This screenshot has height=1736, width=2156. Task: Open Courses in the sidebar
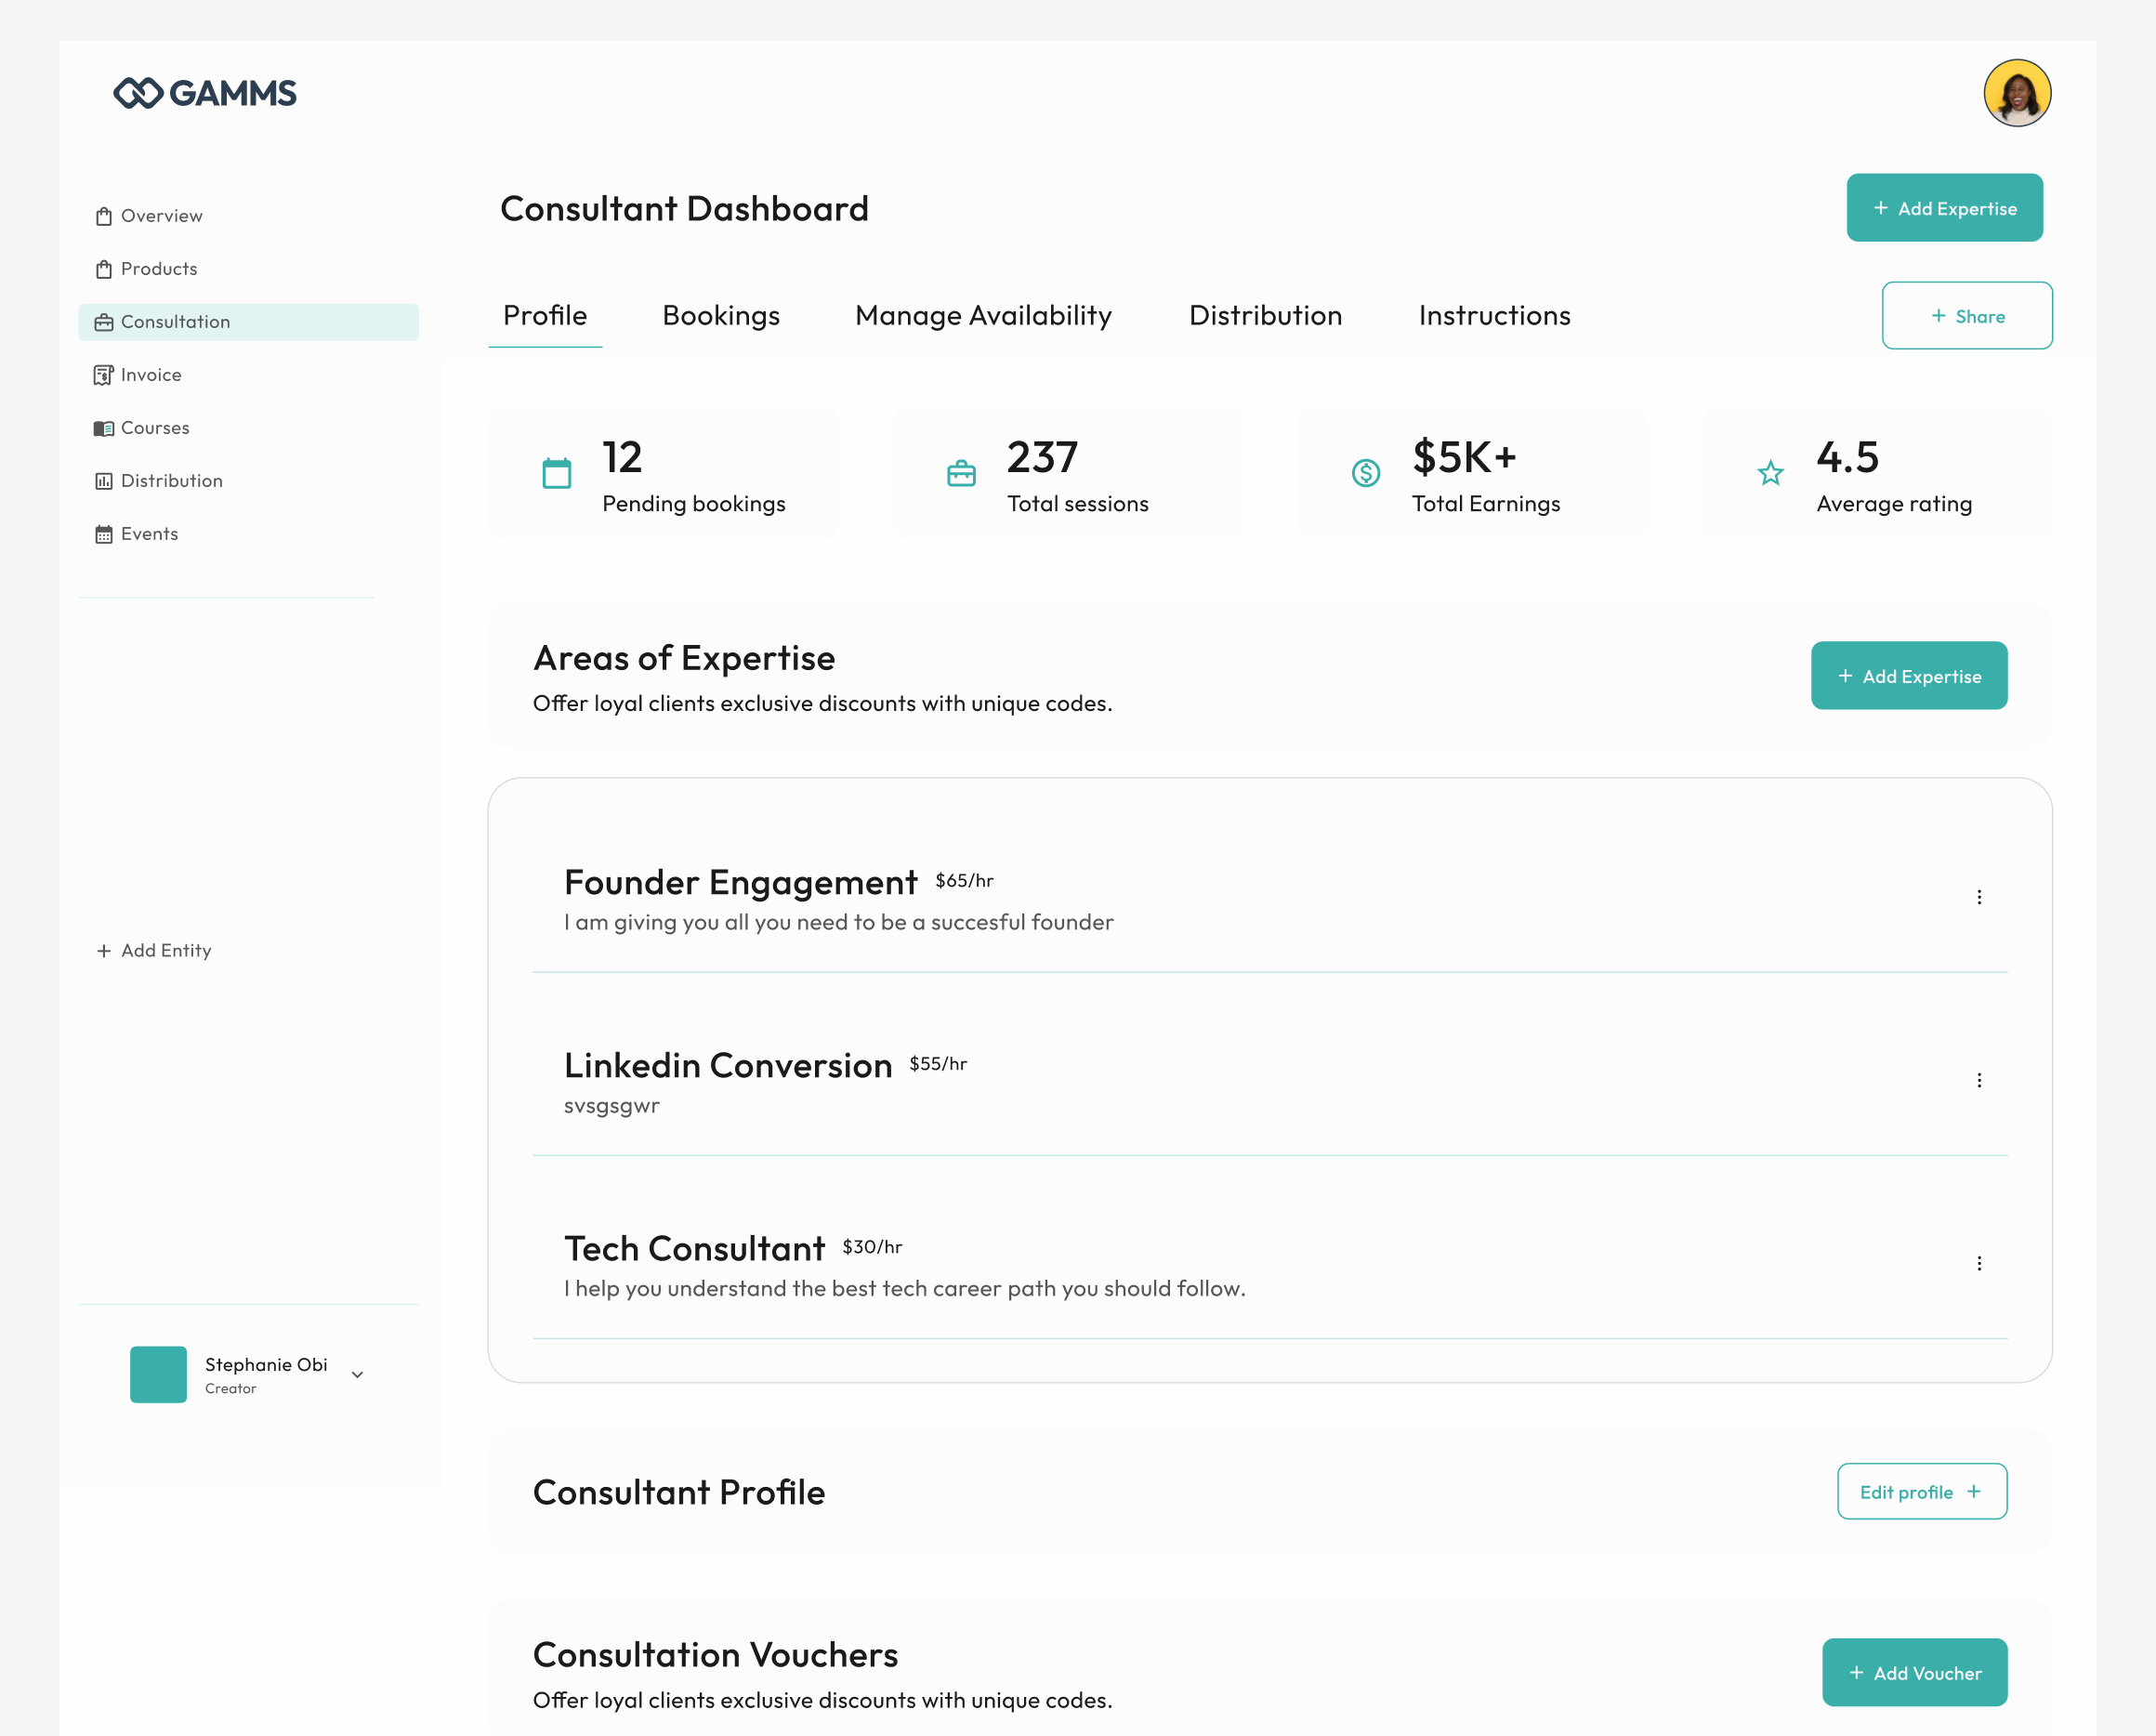[x=155, y=428]
